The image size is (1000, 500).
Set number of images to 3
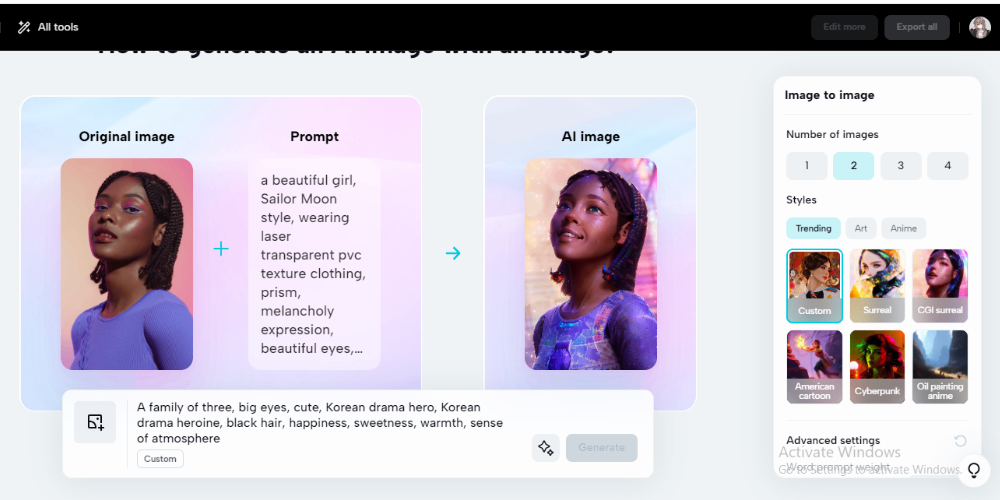click(901, 166)
